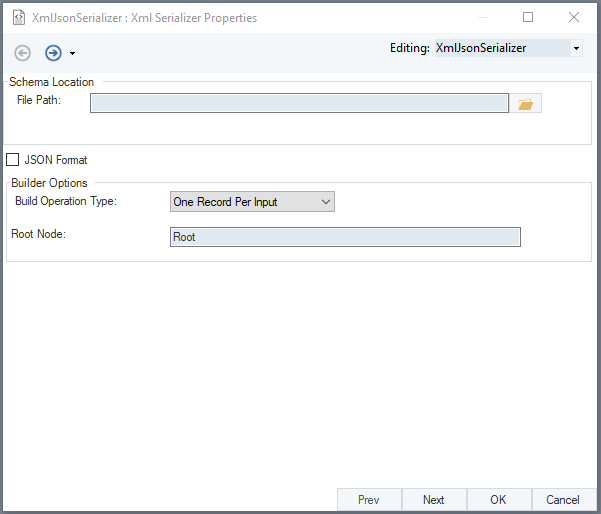Focus the File Path text field

pos(299,103)
